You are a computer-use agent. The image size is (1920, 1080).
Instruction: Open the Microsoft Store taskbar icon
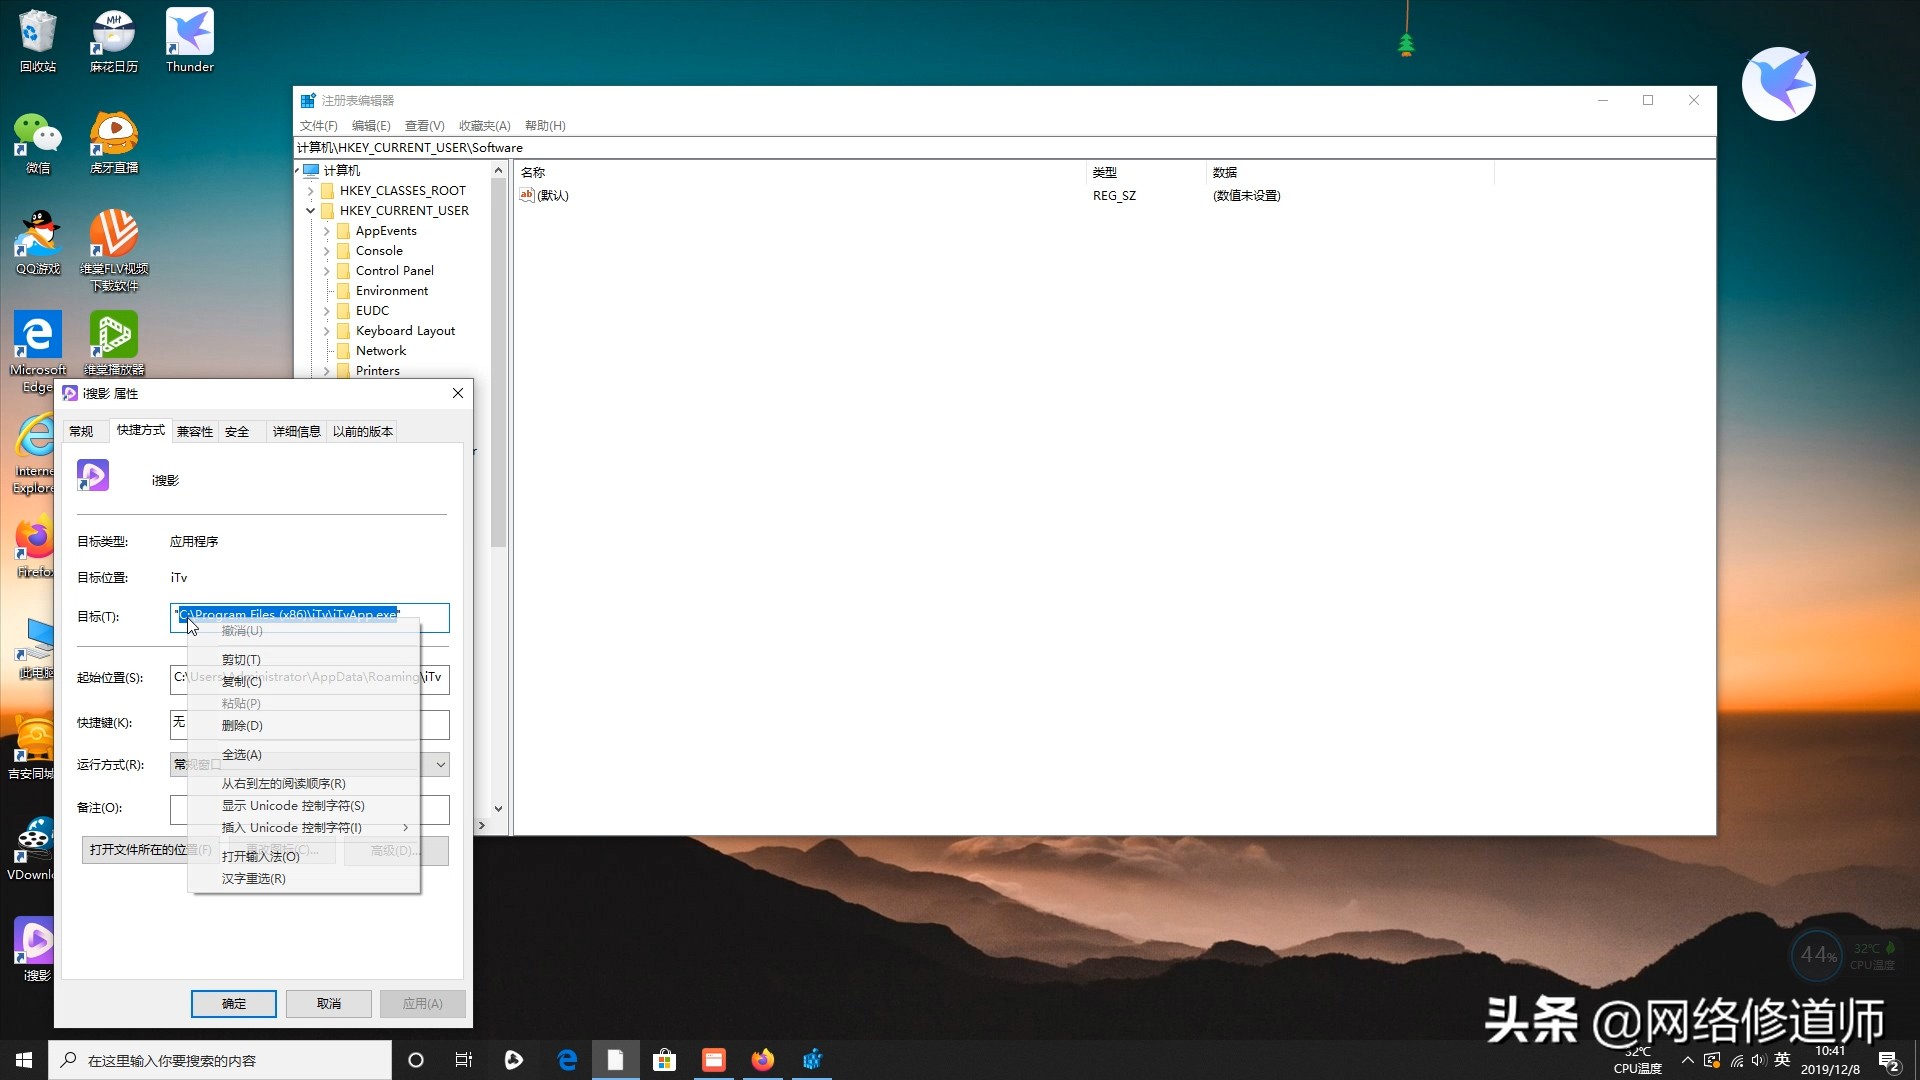point(665,1059)
